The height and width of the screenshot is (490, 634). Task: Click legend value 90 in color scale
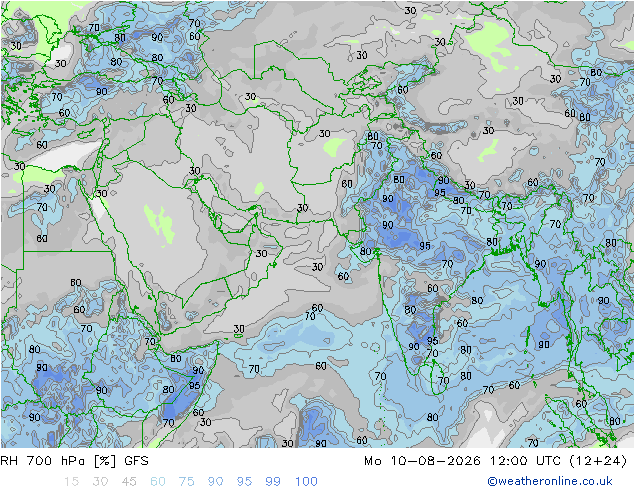click(x=215, y=481)
